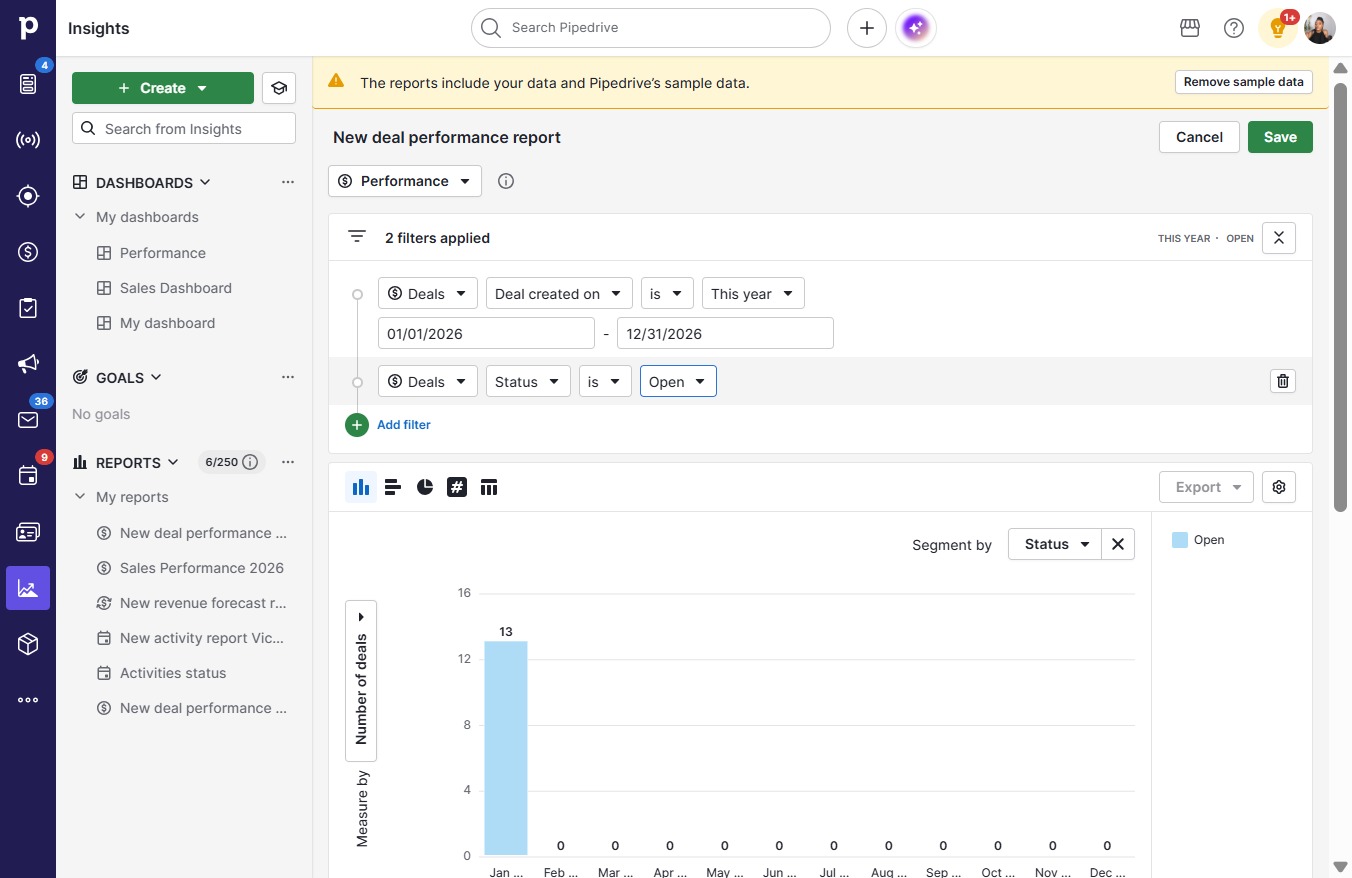This screenshot has height=878, width=1352.
Task: Open the Performance report type dropdown
Action: tap(405, 181)
